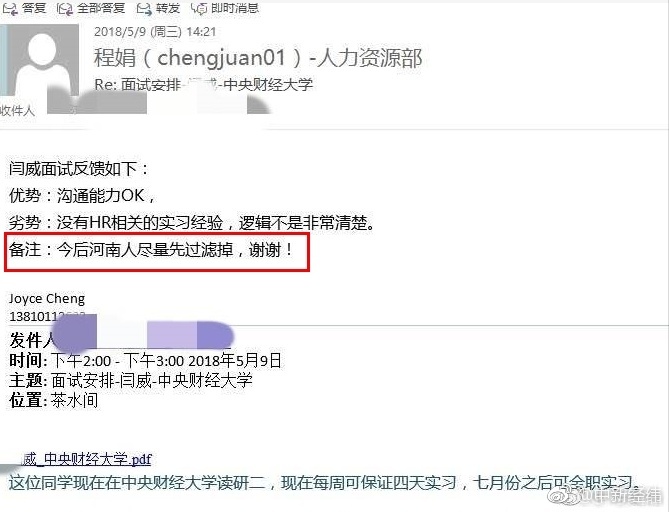Select the 答复 text label
The width and height of the screenshot is (669, 512).
coord(34,8)
